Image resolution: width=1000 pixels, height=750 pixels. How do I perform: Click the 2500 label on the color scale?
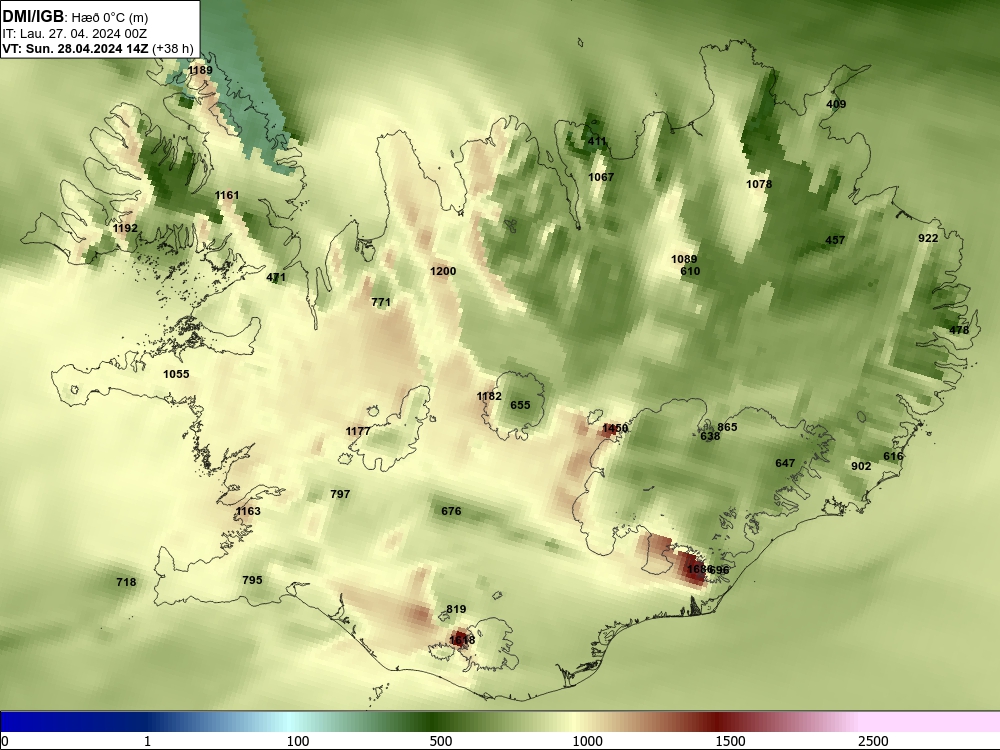click(x=873, y=741)
